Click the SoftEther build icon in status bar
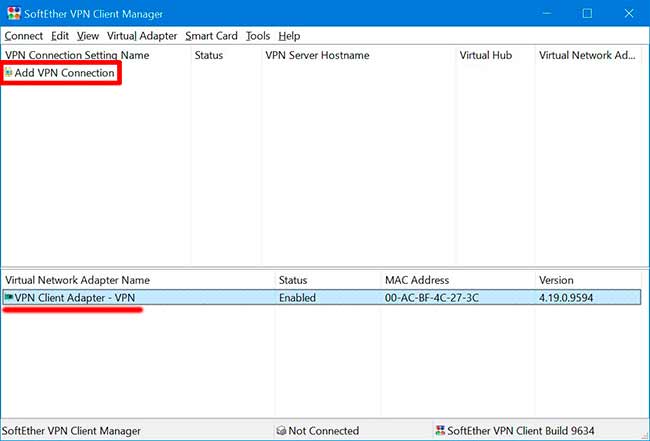The width and height of the screenshot is (650, 441). tap(440, 431)
